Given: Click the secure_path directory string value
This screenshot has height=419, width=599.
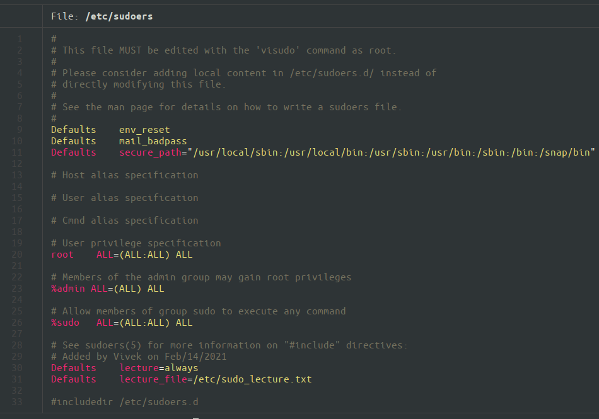Looking at the screenshot, I should pyautogui.click(x=391, y=152).
